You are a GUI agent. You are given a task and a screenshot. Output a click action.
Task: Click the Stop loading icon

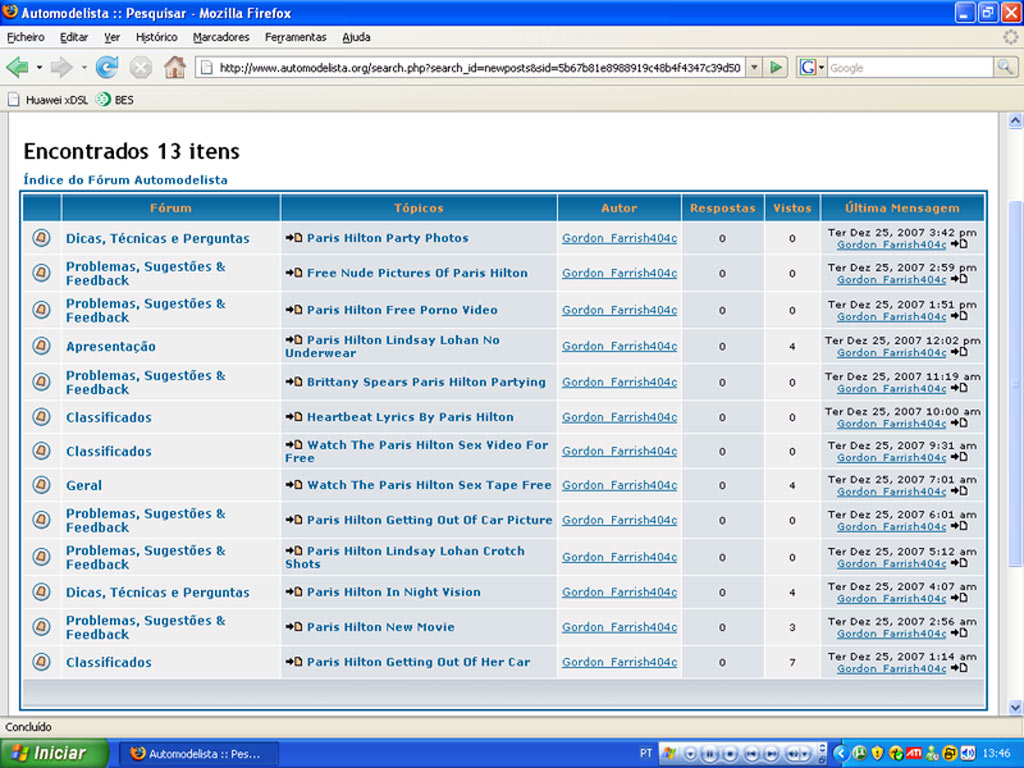(140, 67)
